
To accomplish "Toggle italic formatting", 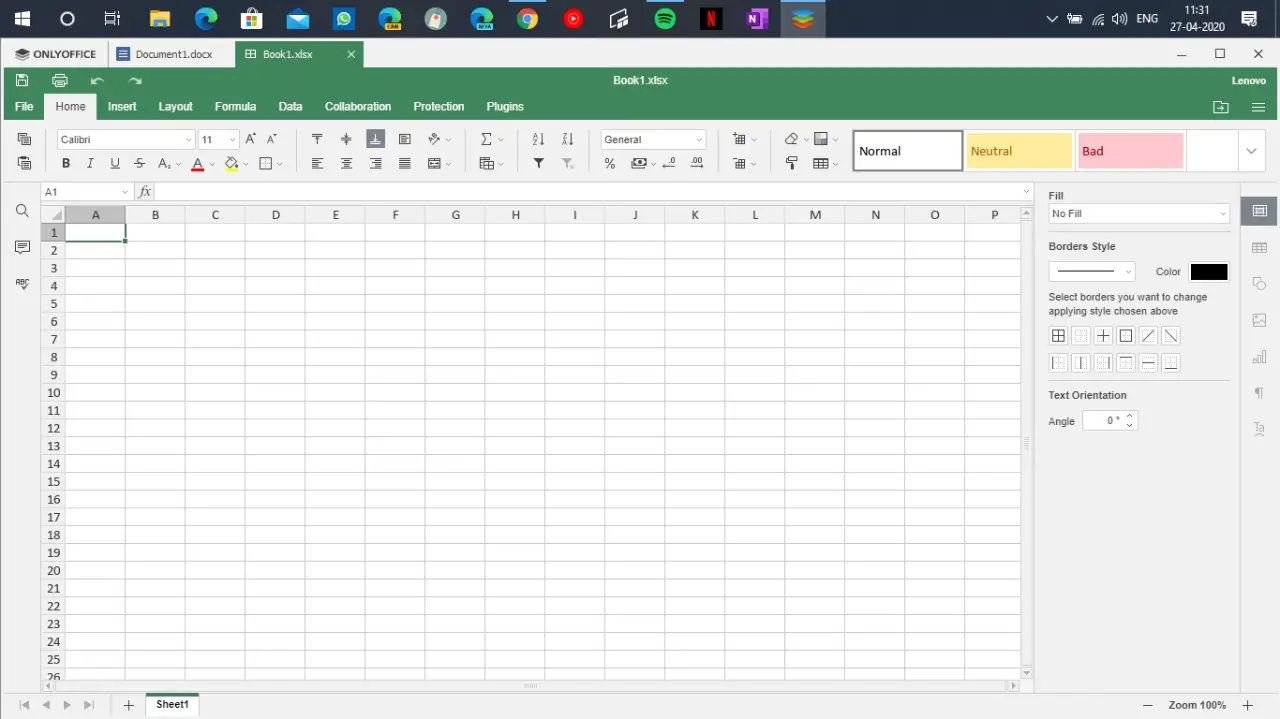I will tap(90, 163).
